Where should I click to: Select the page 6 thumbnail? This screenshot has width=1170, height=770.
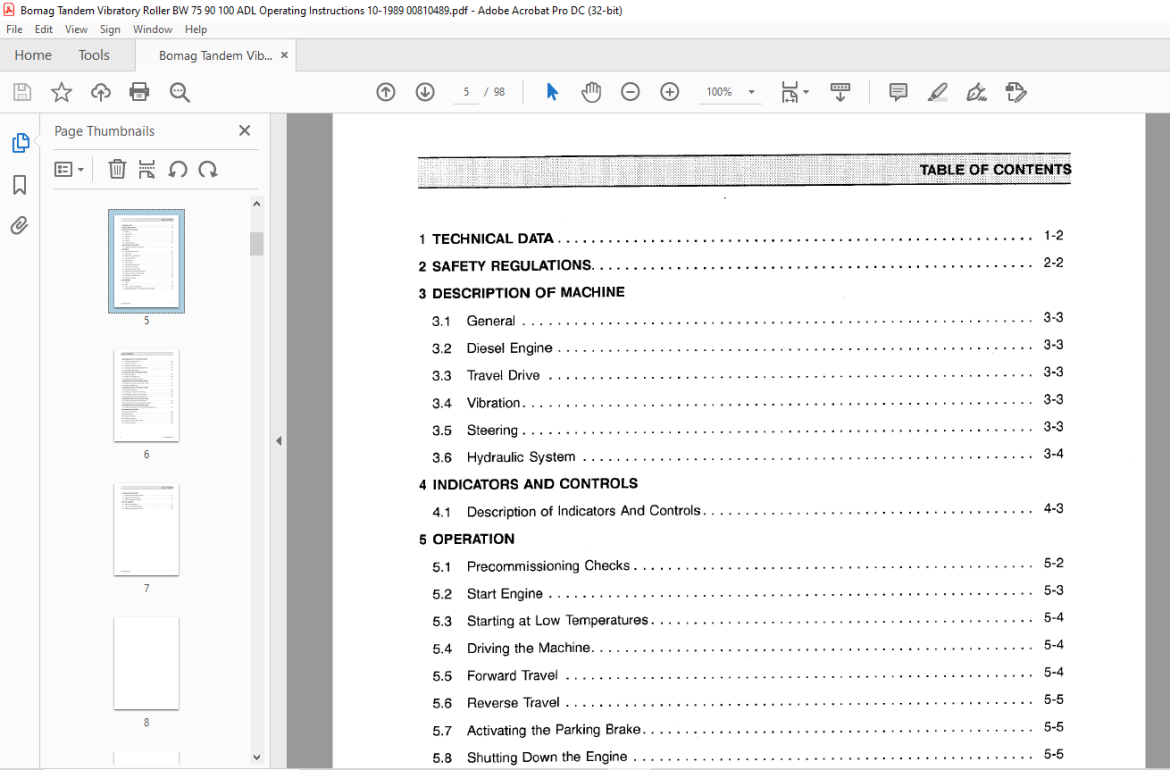point(146,395)
